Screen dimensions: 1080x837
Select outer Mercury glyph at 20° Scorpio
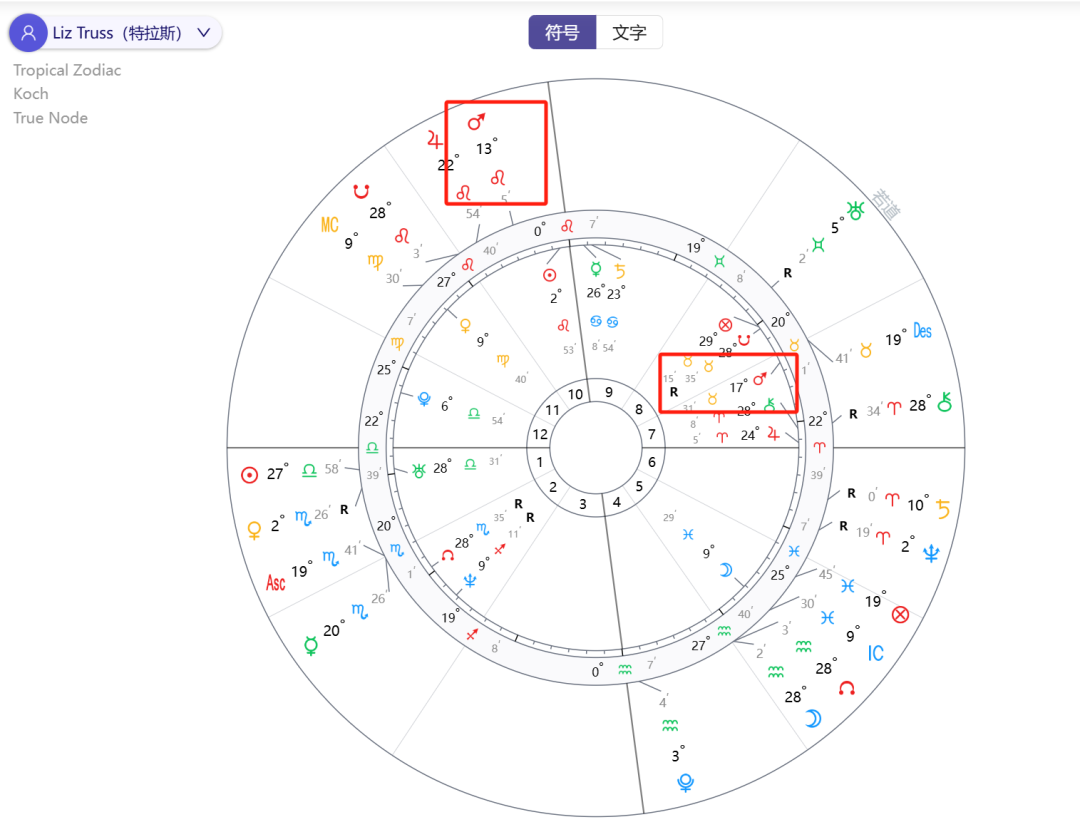point(311,645)
